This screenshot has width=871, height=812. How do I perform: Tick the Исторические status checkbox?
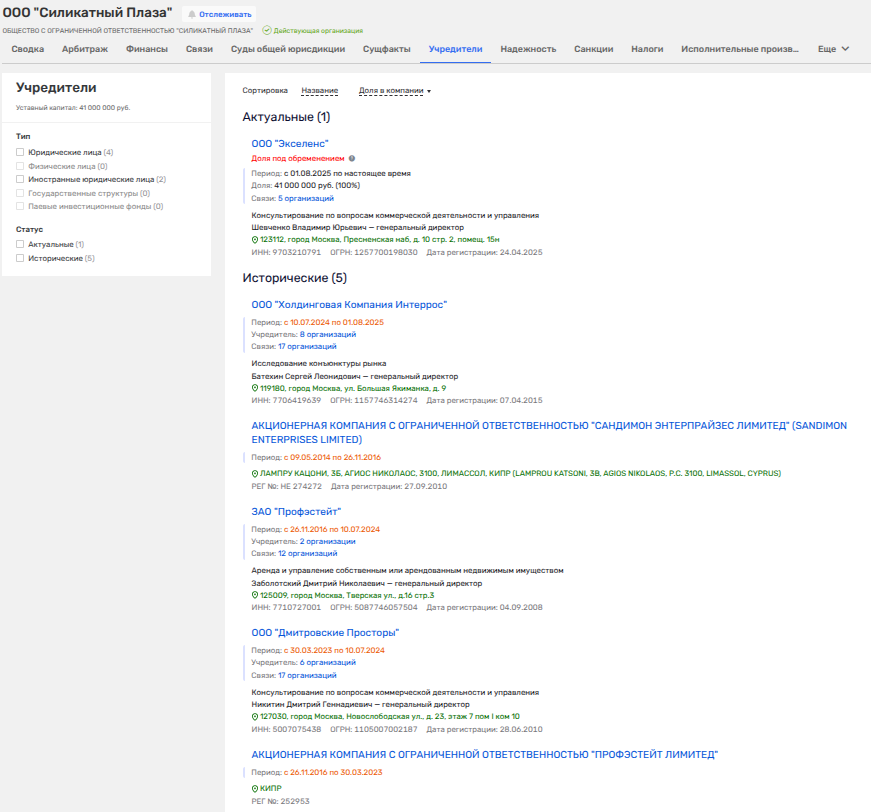click(20, 258)
